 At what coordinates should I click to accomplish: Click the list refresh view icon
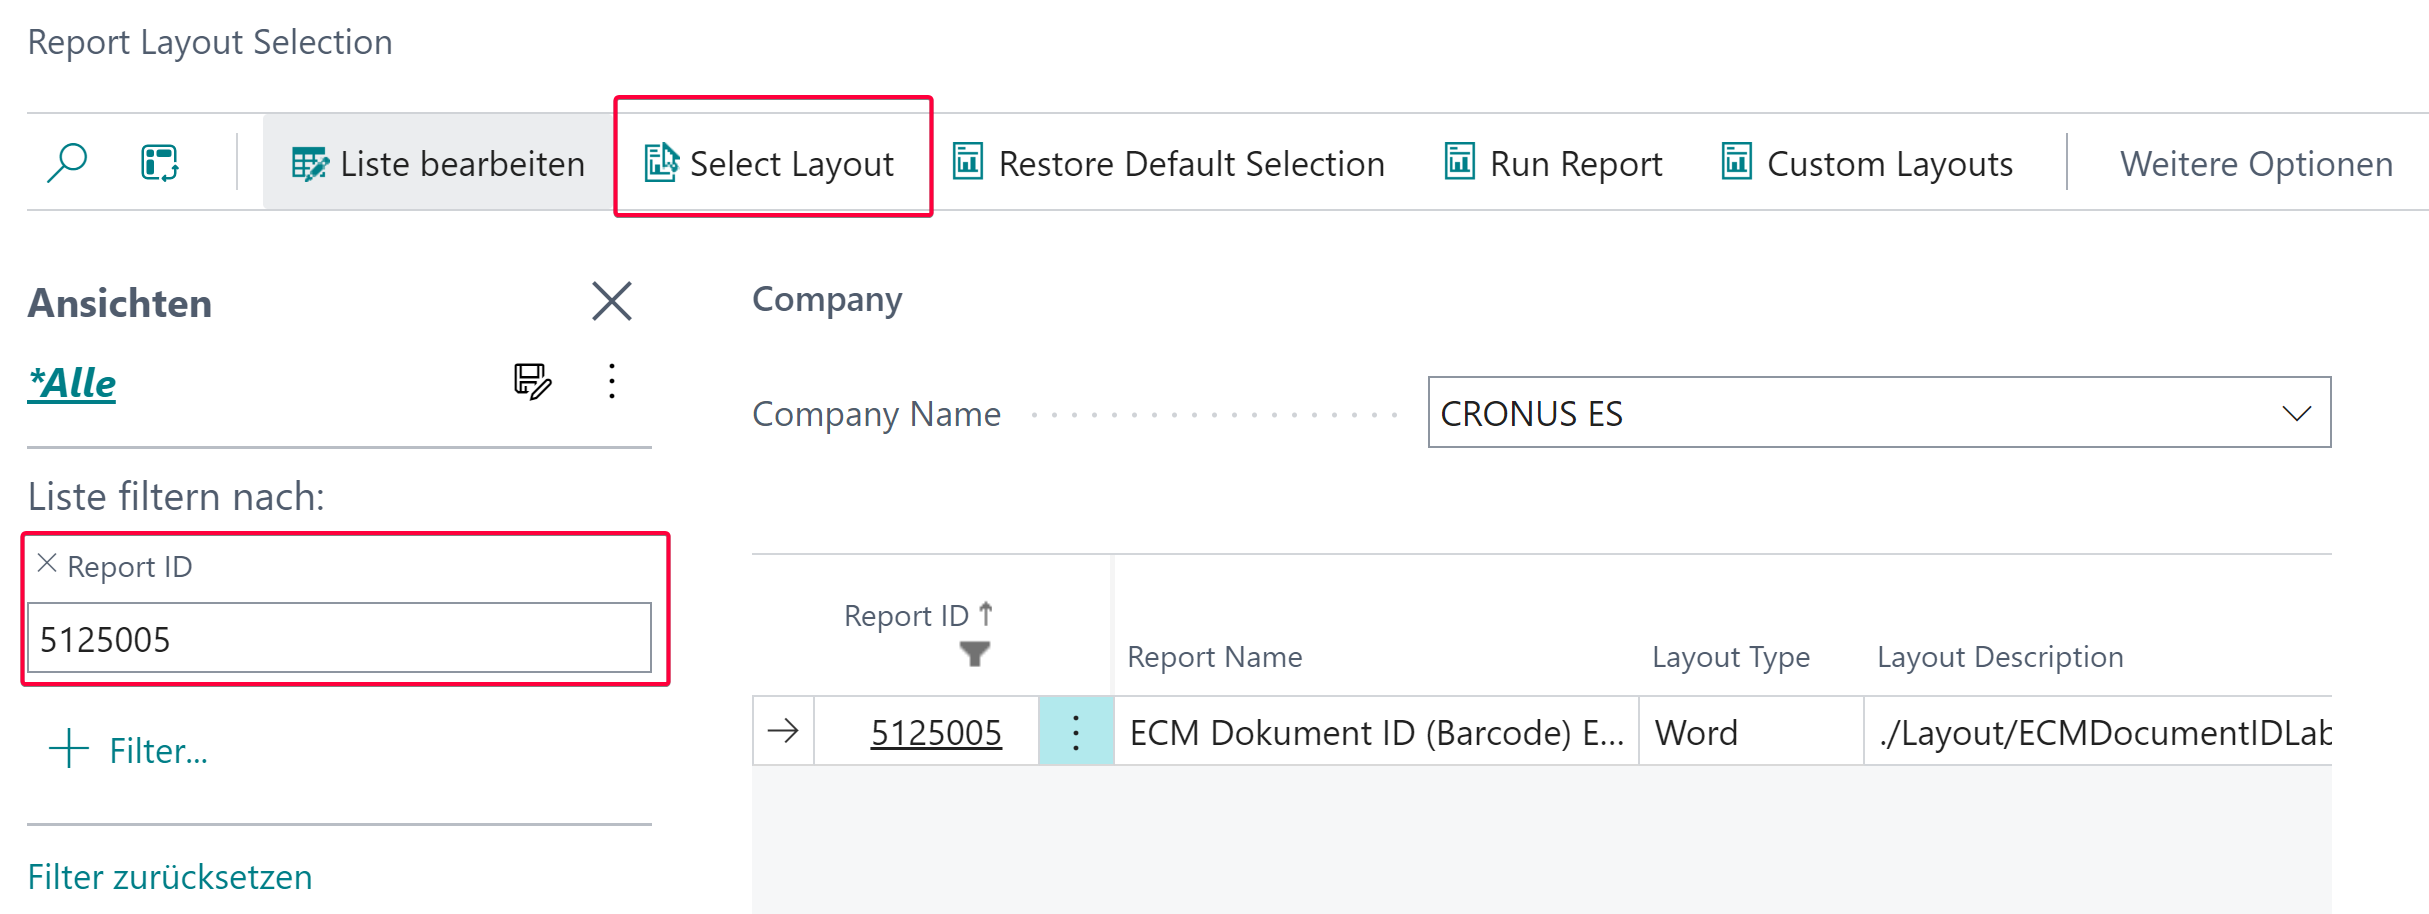(160, 162)
